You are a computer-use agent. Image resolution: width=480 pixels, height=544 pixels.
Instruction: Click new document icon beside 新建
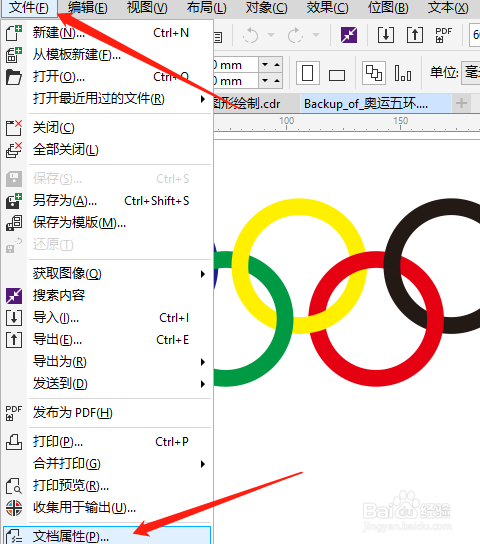point(14,33)
